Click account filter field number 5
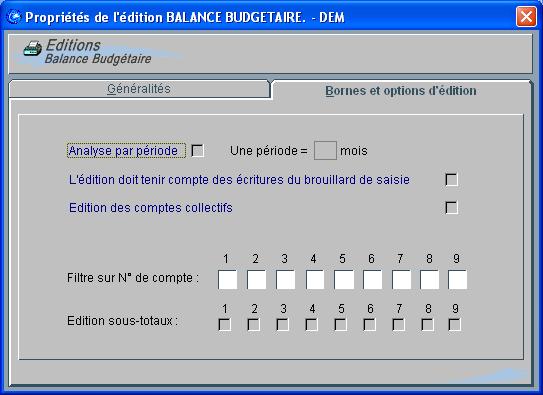Viewport: 543px width, 395px height. [344, 280]
